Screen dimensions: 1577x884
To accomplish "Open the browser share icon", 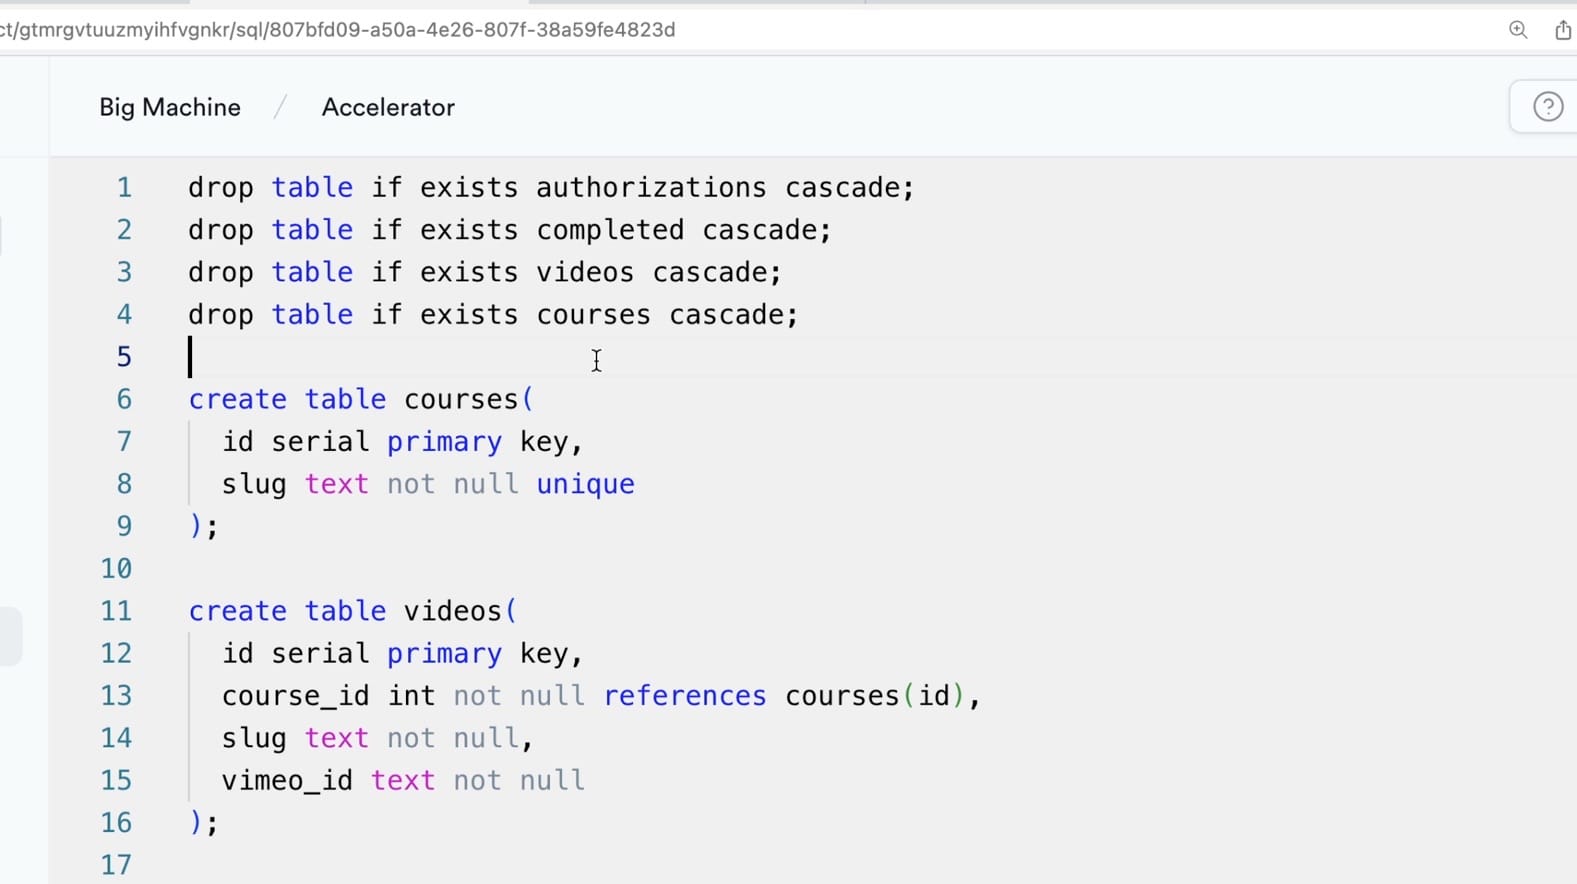I will point(1563,30).
